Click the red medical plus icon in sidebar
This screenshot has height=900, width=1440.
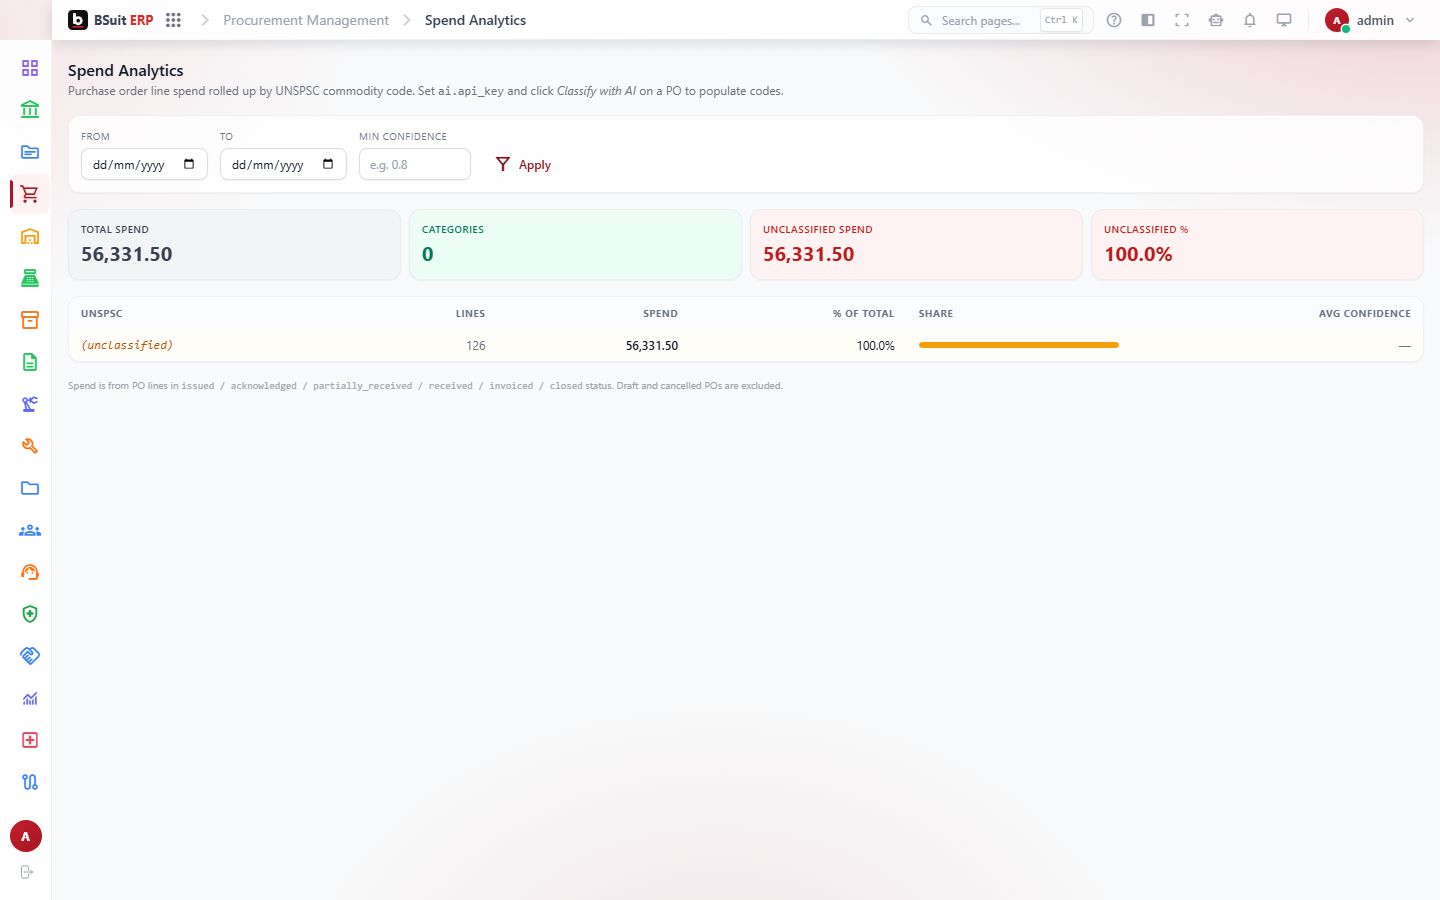pos(30,740)
